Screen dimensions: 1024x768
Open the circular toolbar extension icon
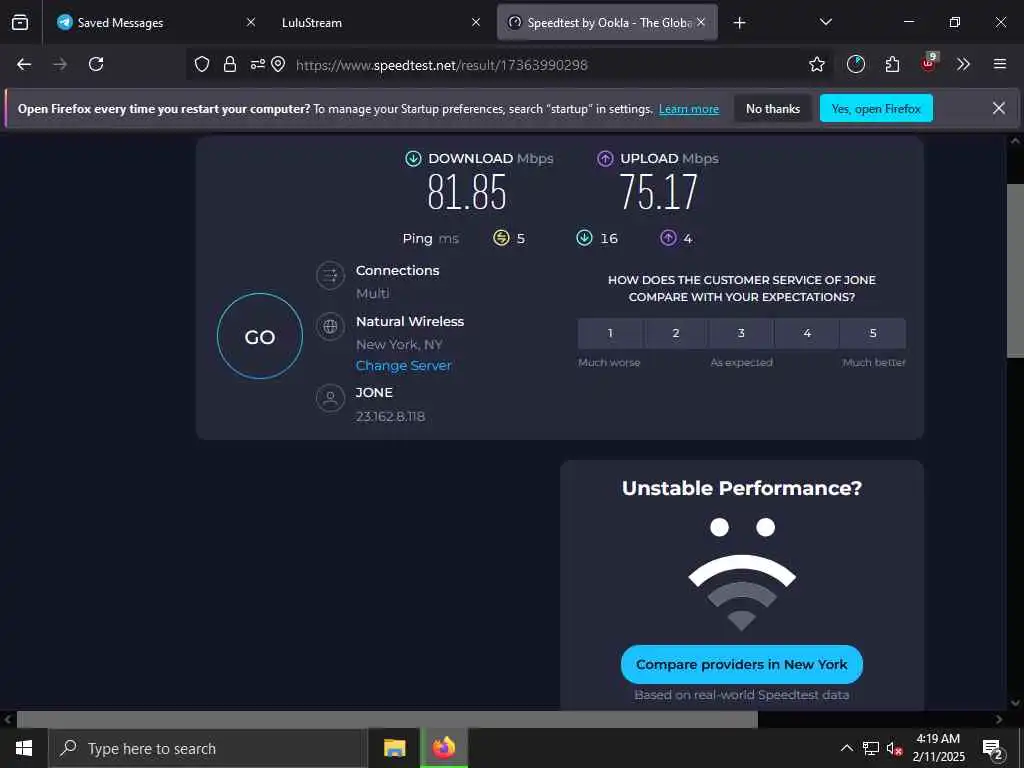point(856,64)
